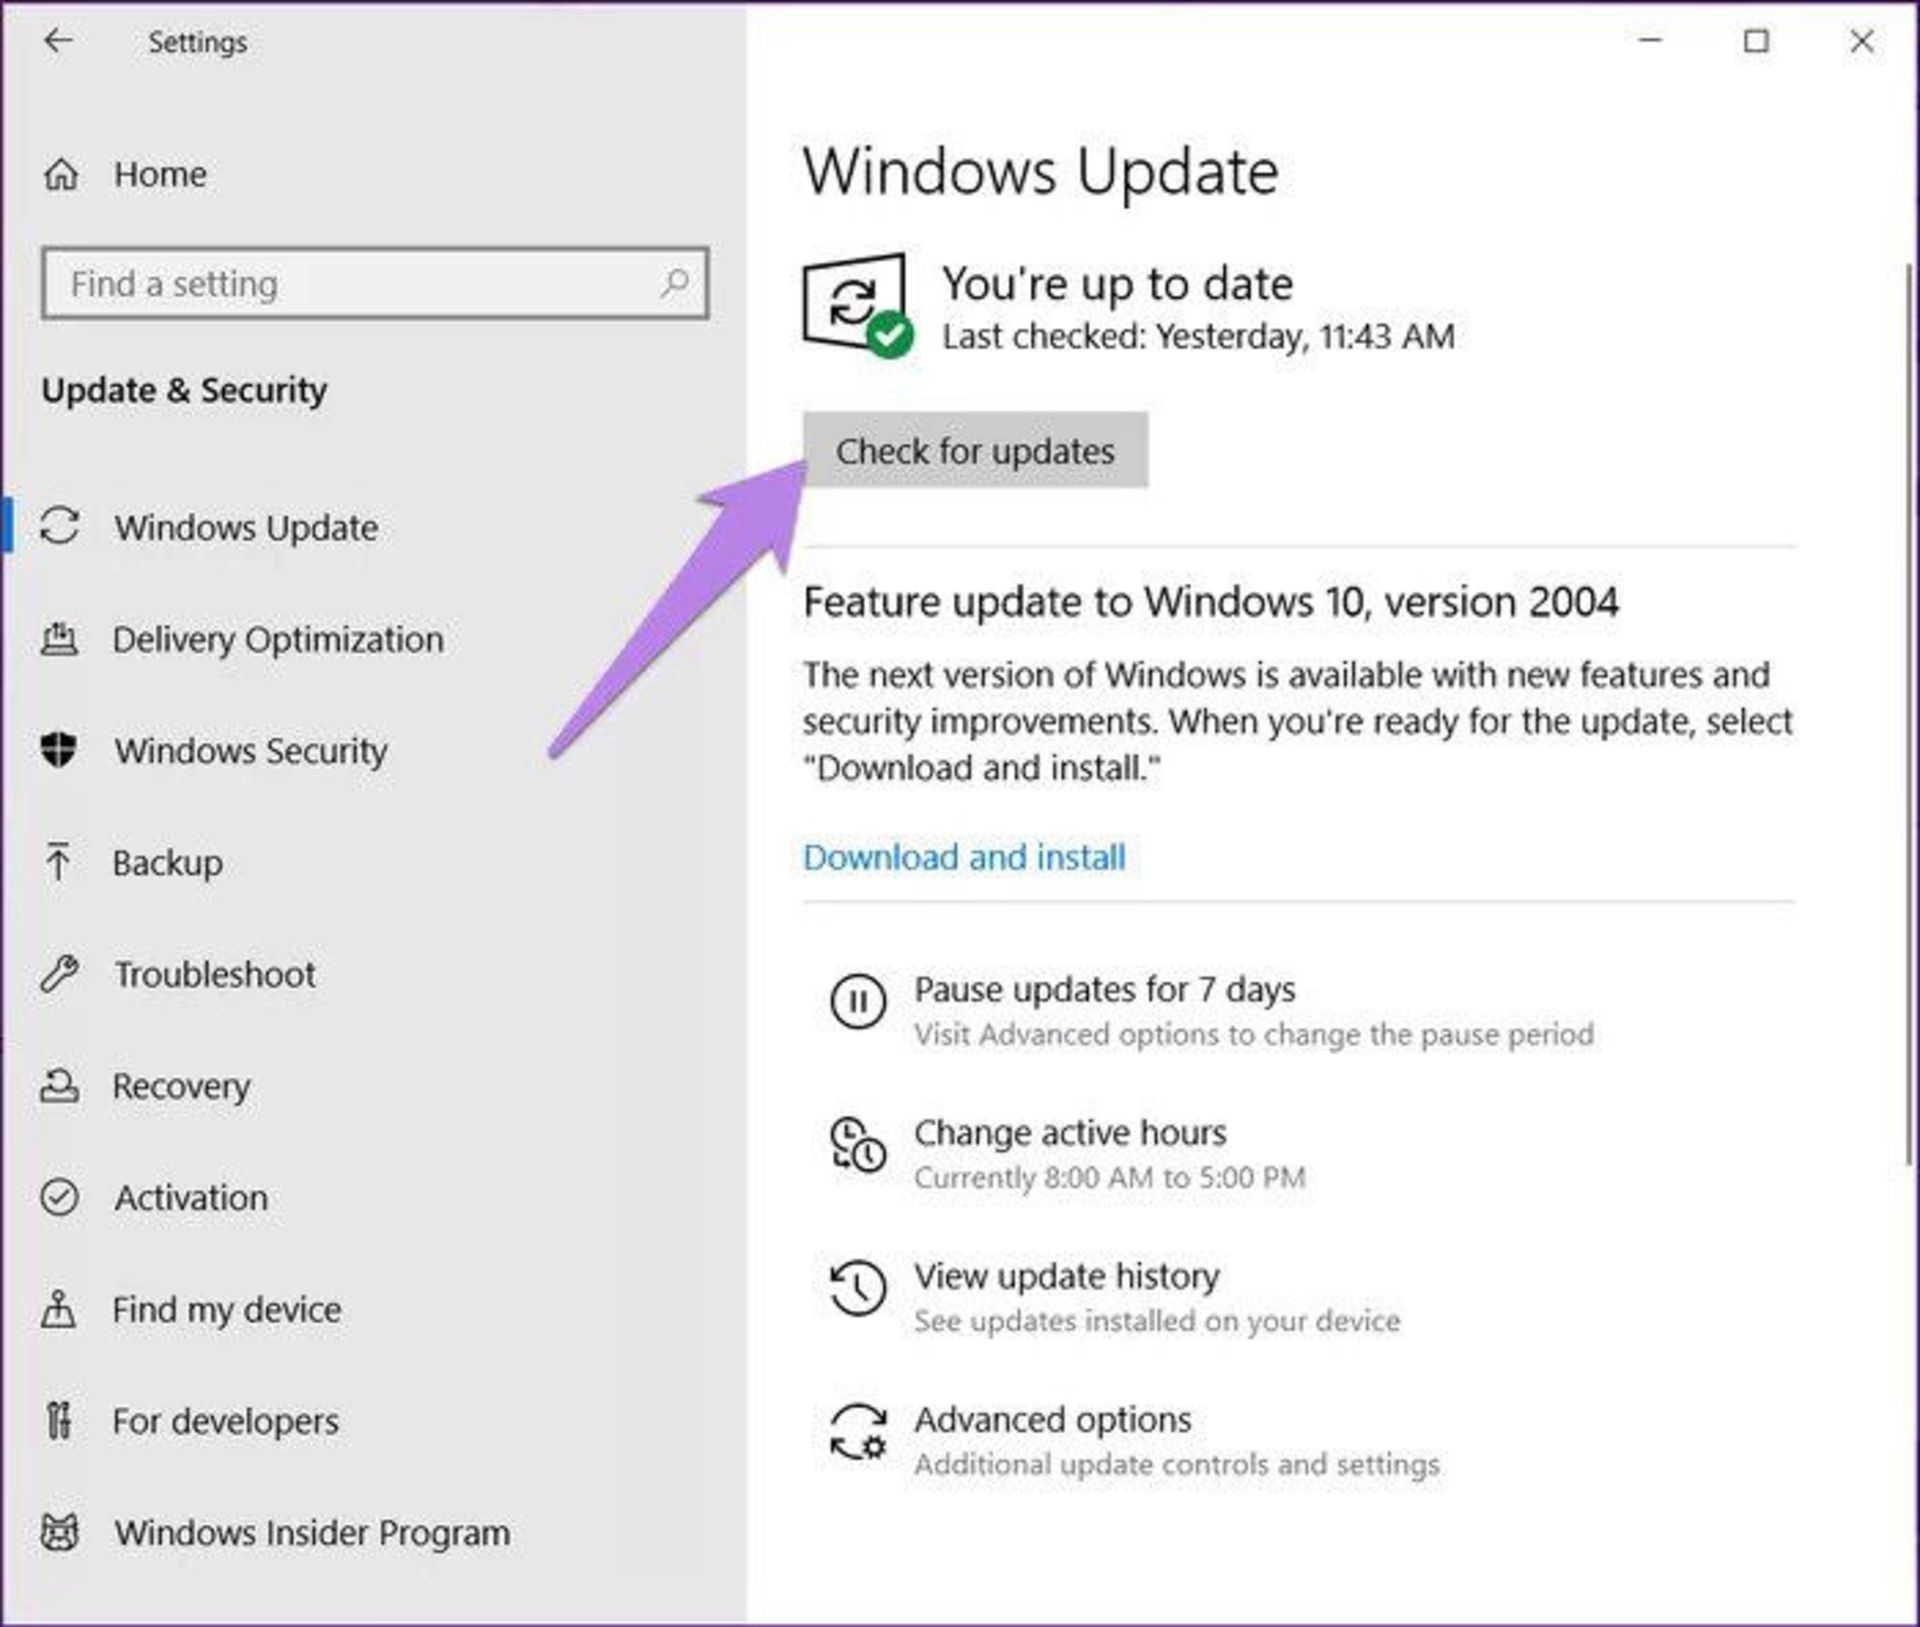Select Recovery in the sidebar
Screen dimensions: 1920x1627
coord(181,1086)
